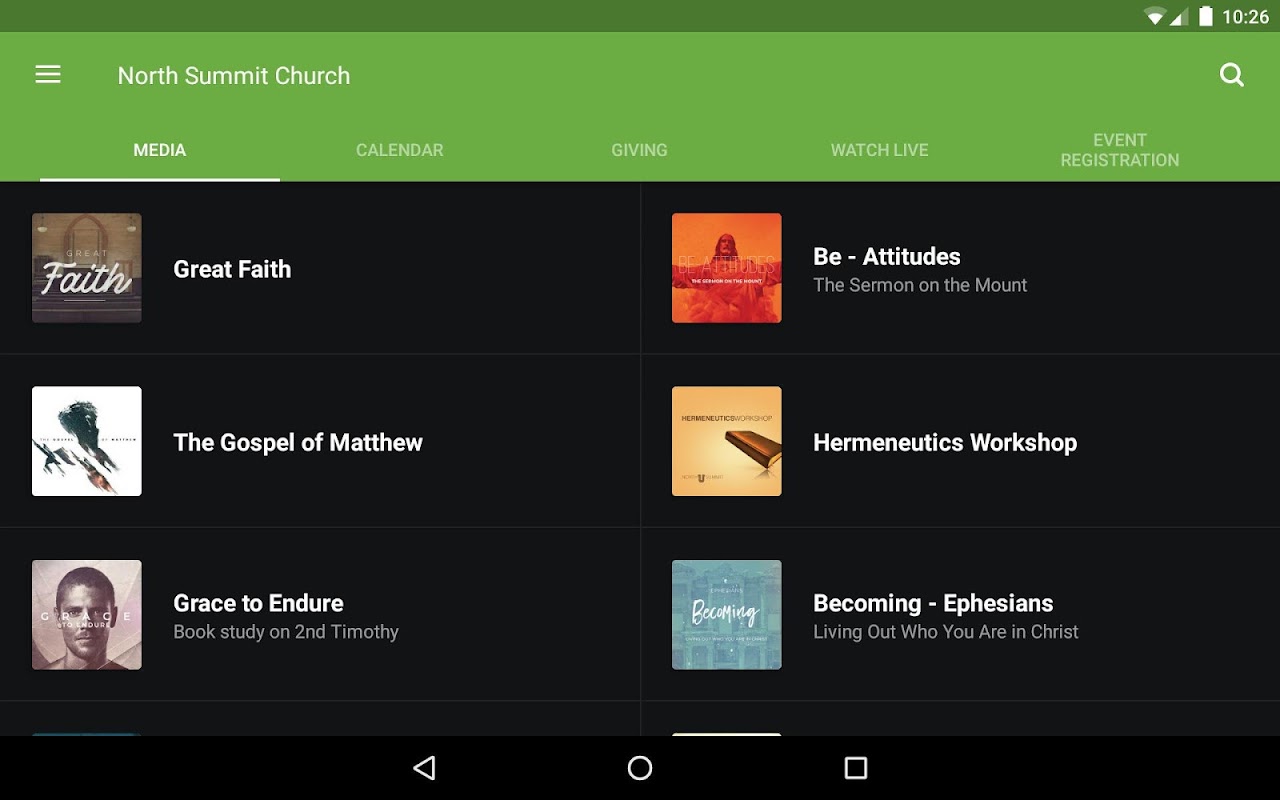Open the Hermeneutics Workshop artwork thumbnail
The height and width of the screenshot is (800, 1280).
click(727, 441)
